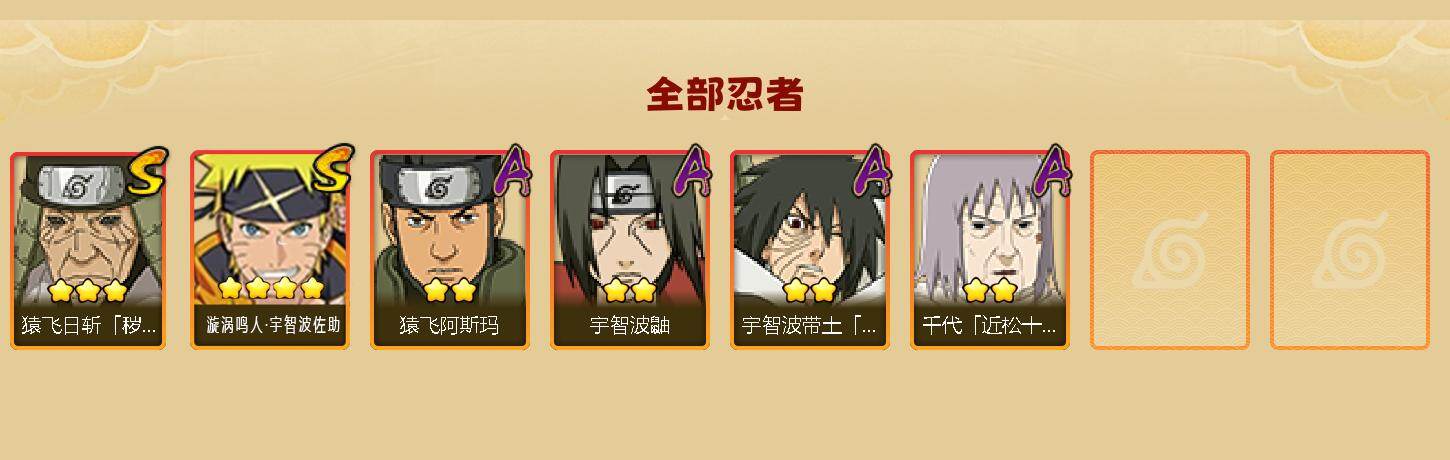1450x460 pixels.
Task: Click the first empty ninja slot
Action: click(x=1170, y=250)
